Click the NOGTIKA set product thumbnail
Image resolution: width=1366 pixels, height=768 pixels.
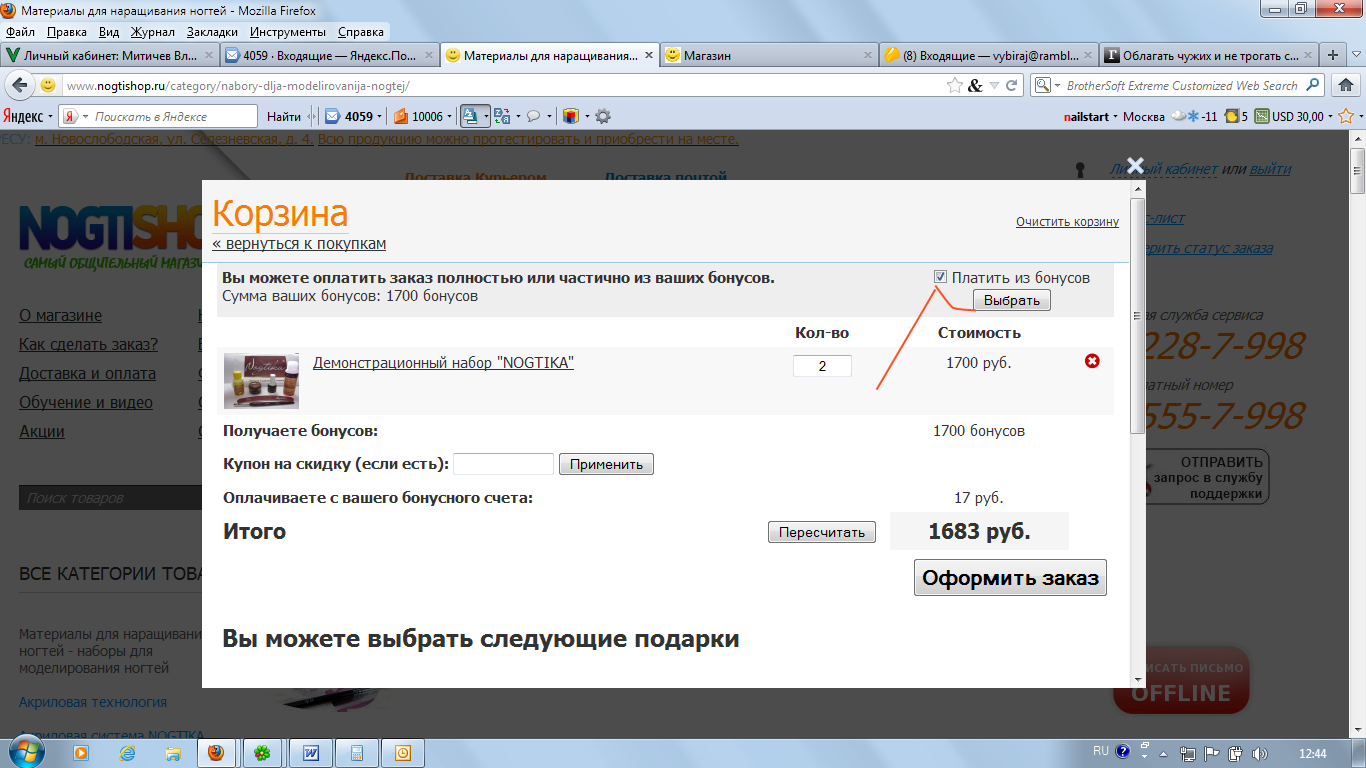pyautogui.click(x=261, y=381)
